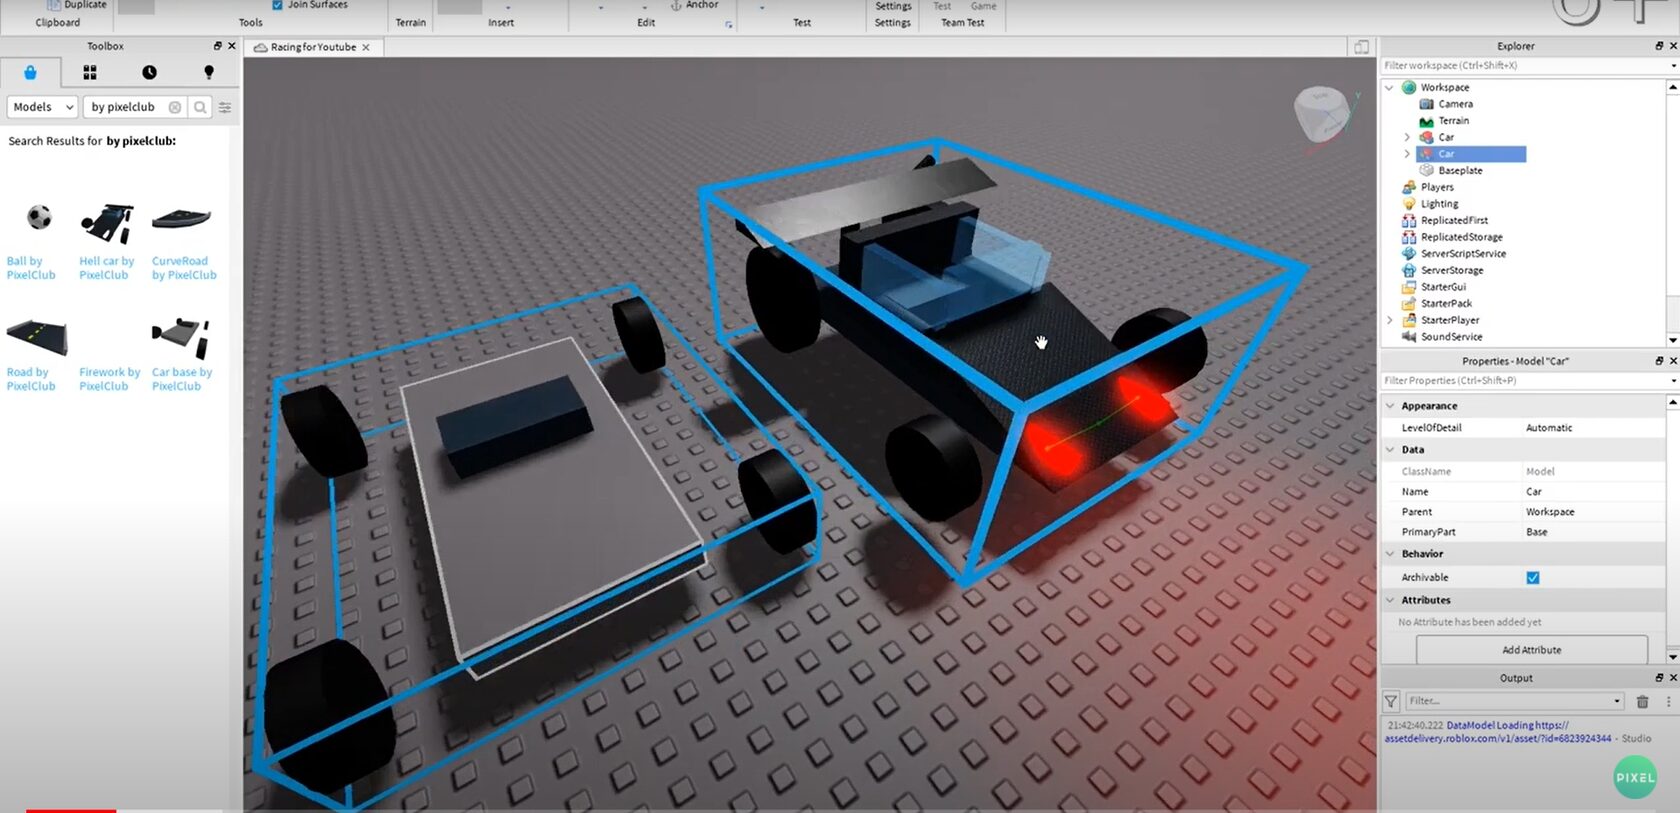The image size is (1680, 813).
Task: Click the viewport layout toggle icon
Action: coord(1361,47)
